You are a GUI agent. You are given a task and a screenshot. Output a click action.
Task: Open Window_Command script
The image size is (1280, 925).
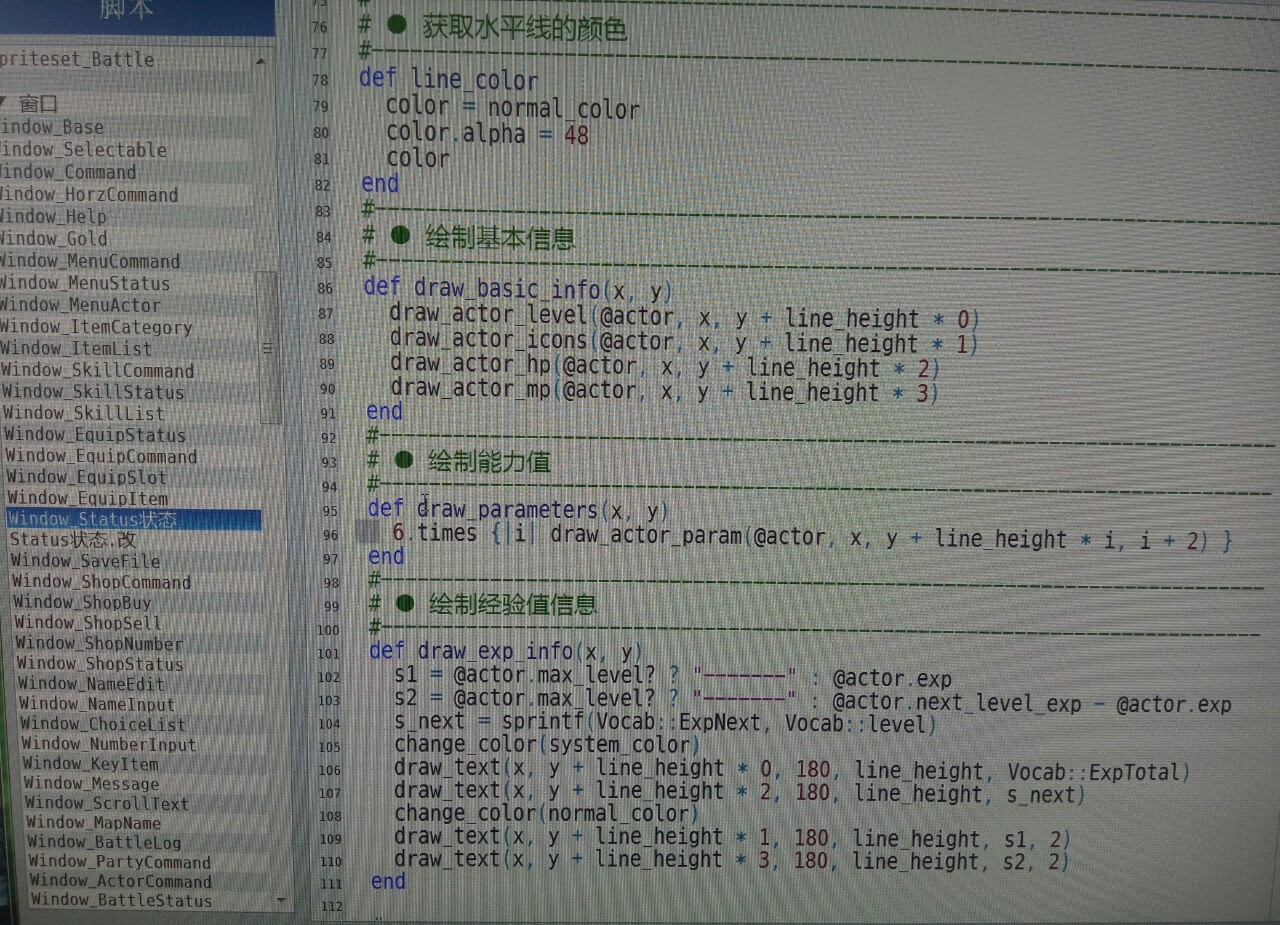tap(68, 172)
